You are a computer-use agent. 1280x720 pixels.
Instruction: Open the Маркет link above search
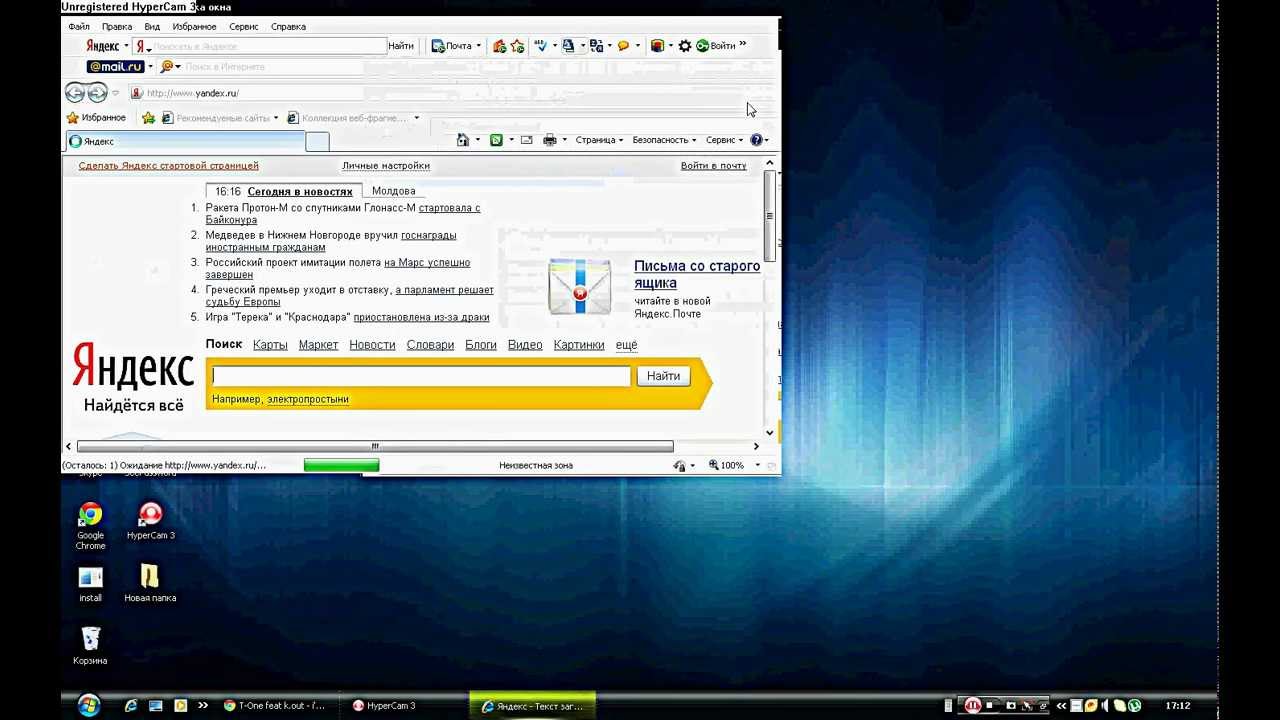(318, 345)
